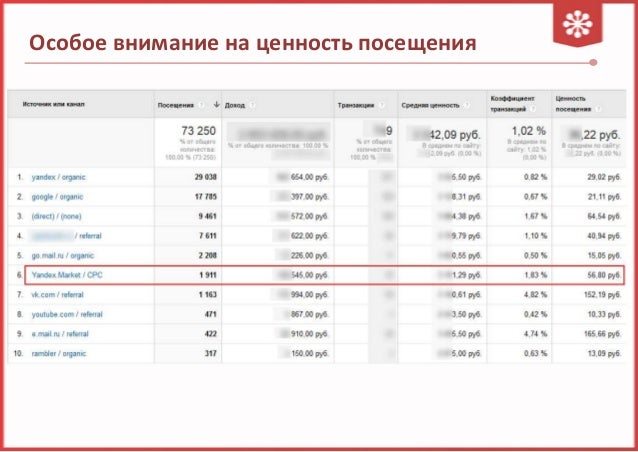Screen dimensions: 638x452
Task: Select visit value 29,02 руб.
Action: click(604, 177)
